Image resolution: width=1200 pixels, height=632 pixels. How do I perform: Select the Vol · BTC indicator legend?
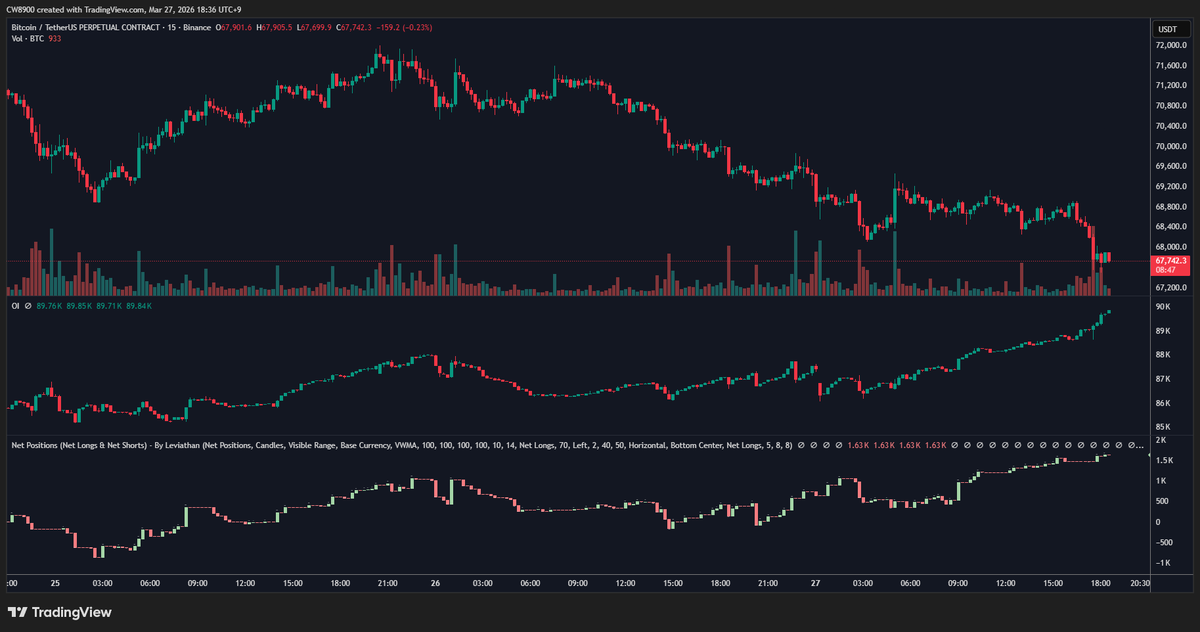point(26,37)
